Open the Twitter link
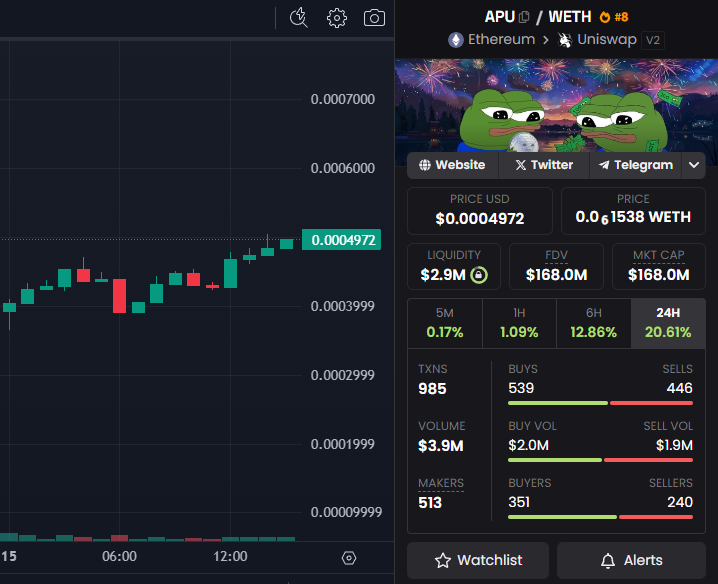Viewport: 718px width, 584px height. [544, 165]
